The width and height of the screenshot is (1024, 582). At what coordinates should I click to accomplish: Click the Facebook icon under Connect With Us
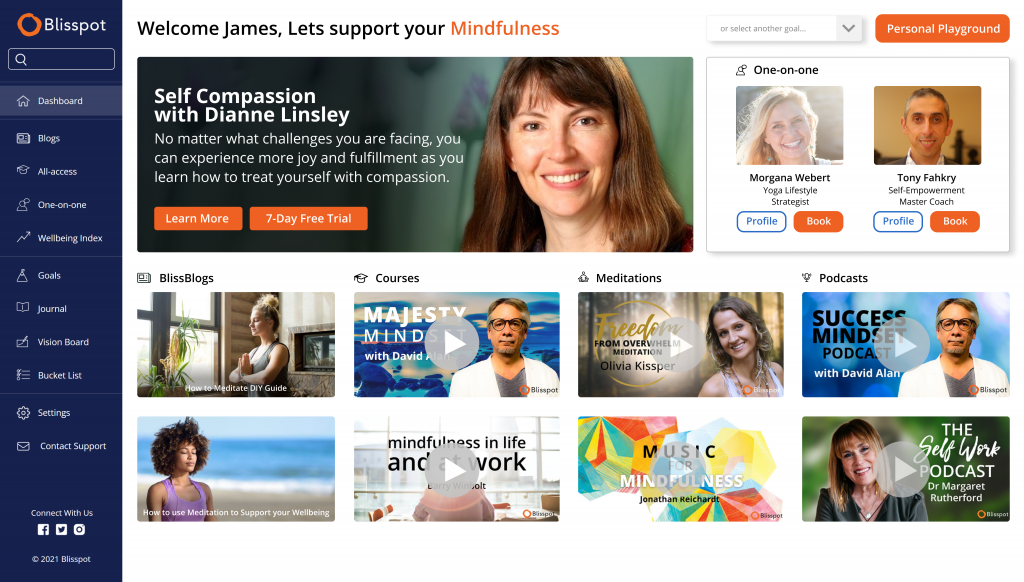(43, 530)
